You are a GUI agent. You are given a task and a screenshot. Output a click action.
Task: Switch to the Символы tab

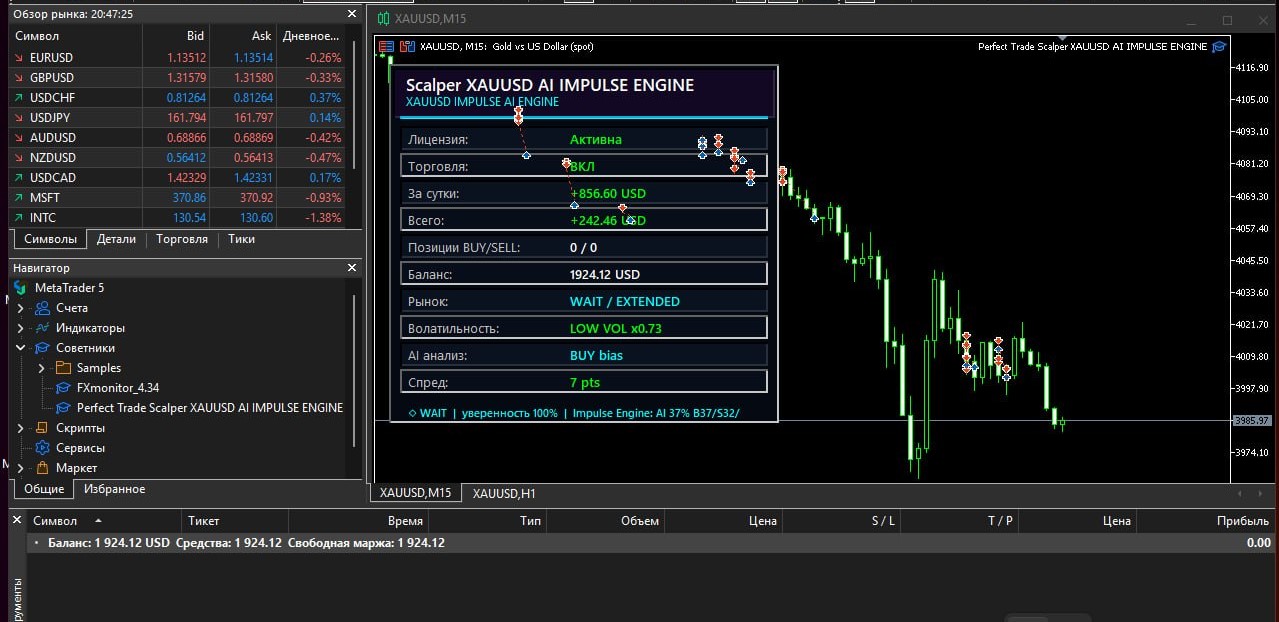50,239
